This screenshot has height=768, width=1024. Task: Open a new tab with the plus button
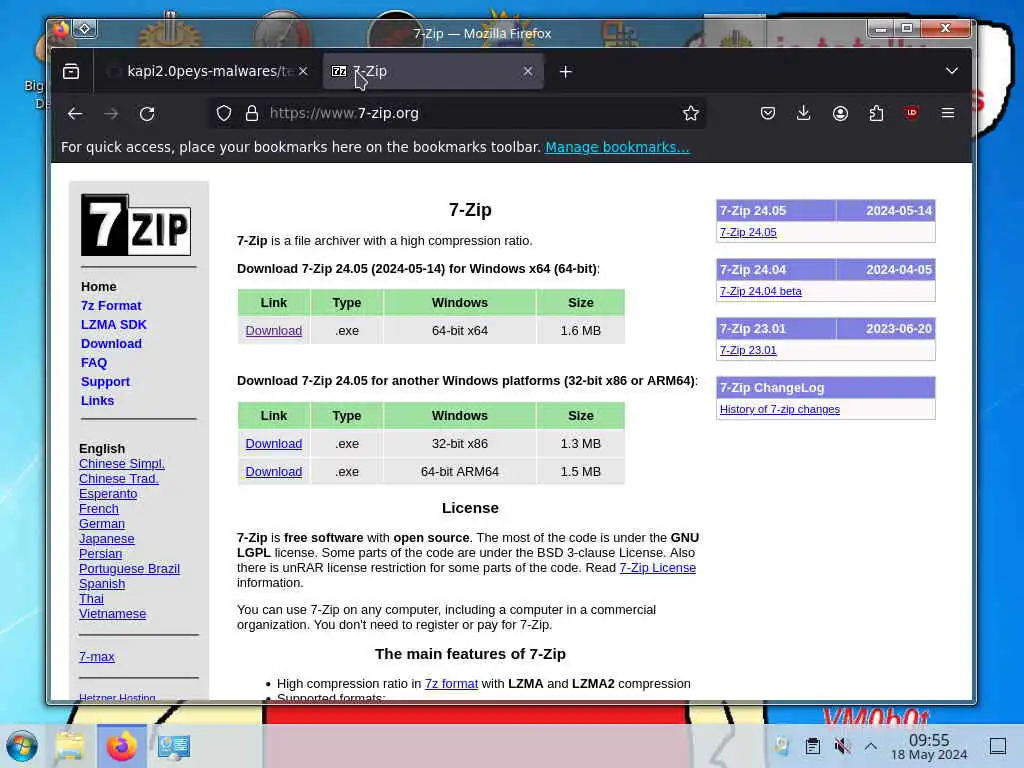(x=566, y=71)
